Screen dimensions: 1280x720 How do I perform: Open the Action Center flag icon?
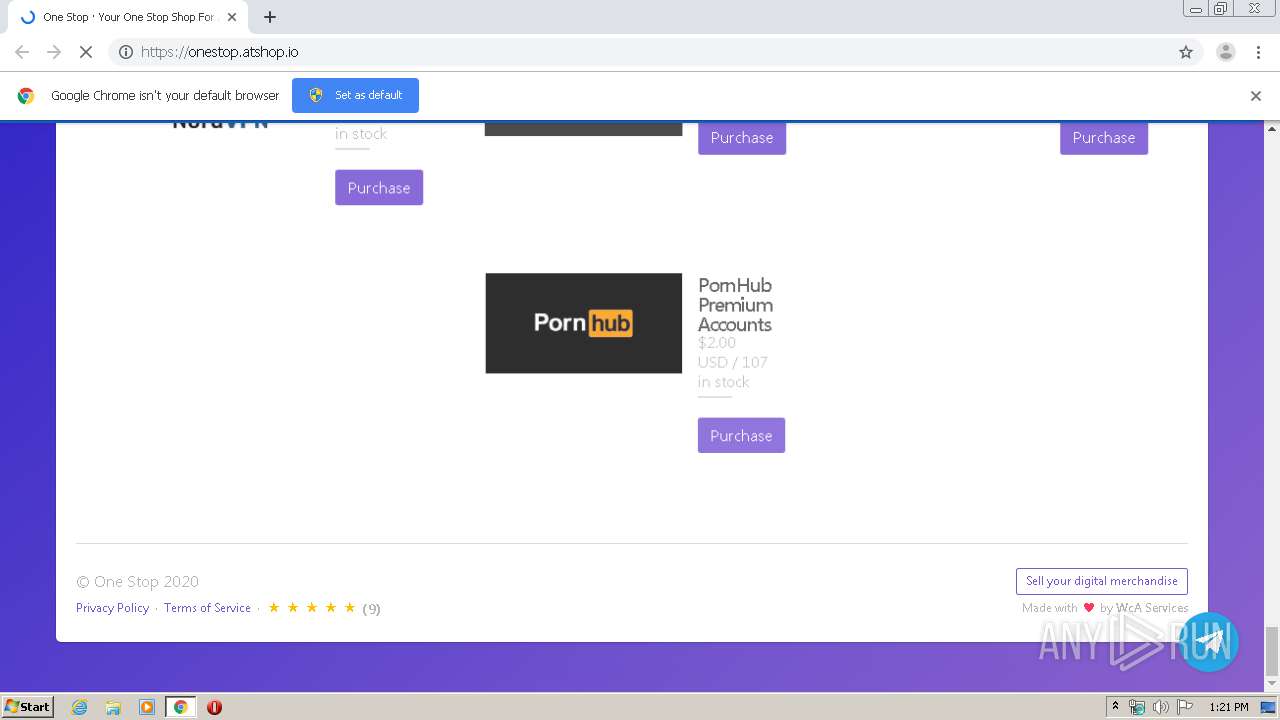[x=1184, y=707]
